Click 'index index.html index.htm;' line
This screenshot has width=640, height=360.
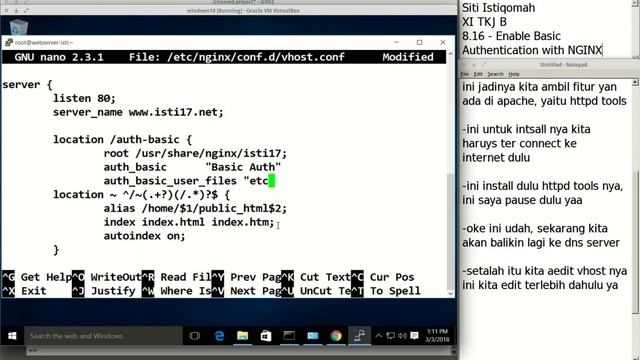[x=189, y=222]
